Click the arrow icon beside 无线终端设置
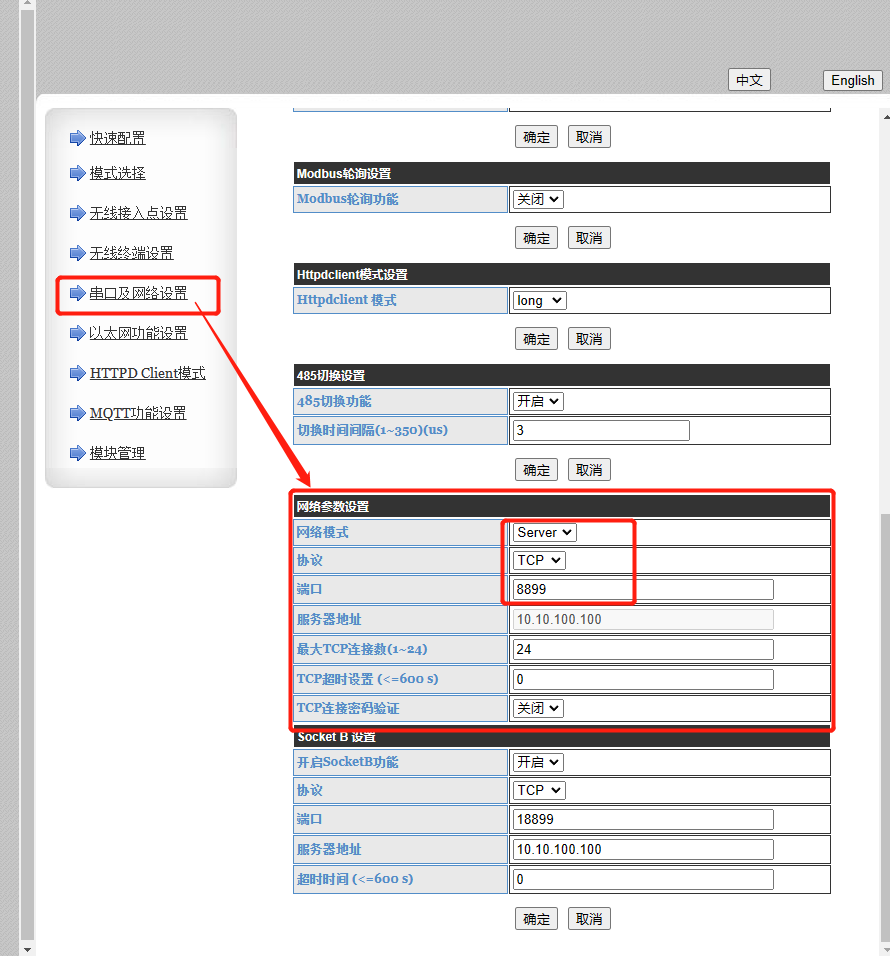Image resolution: width=890 pixels, height=956 pixels. click(x=77, y=253)
